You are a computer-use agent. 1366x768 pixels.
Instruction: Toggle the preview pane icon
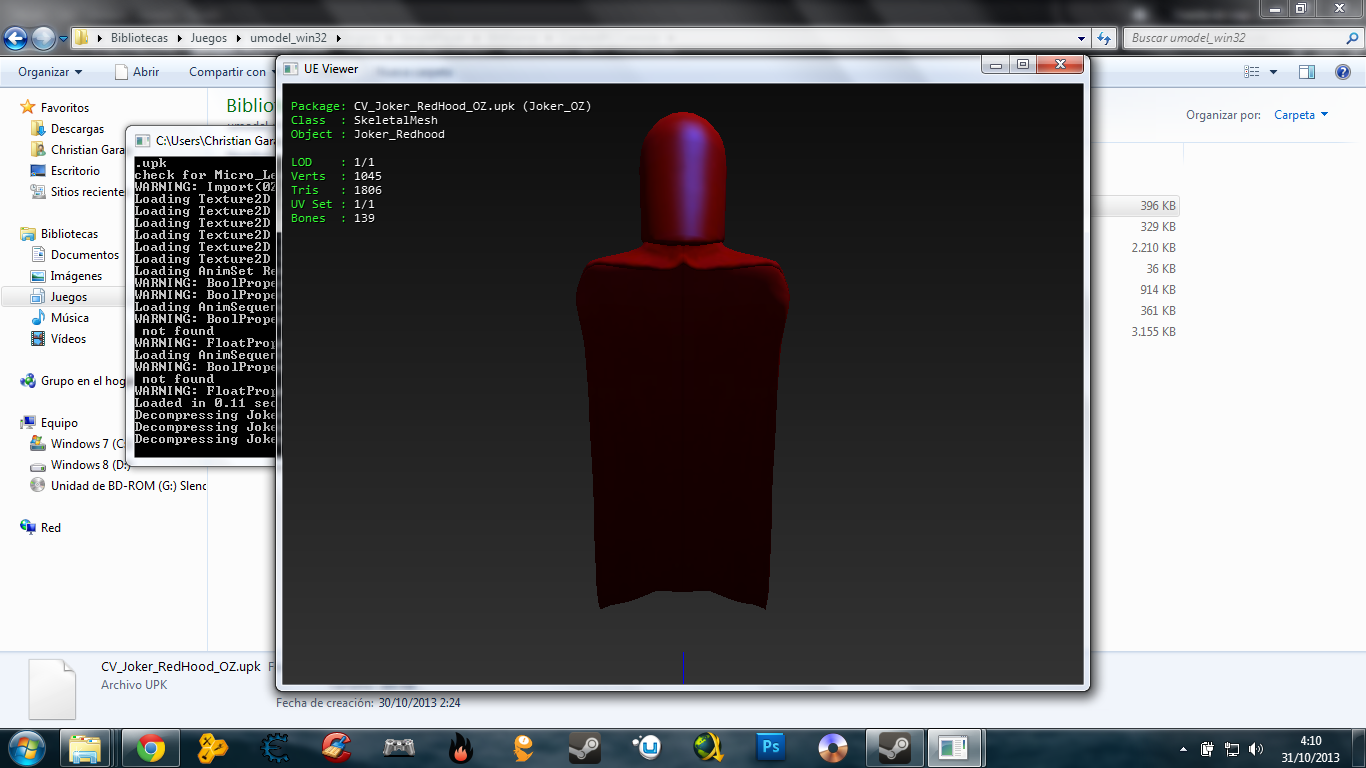[1306, 72]
